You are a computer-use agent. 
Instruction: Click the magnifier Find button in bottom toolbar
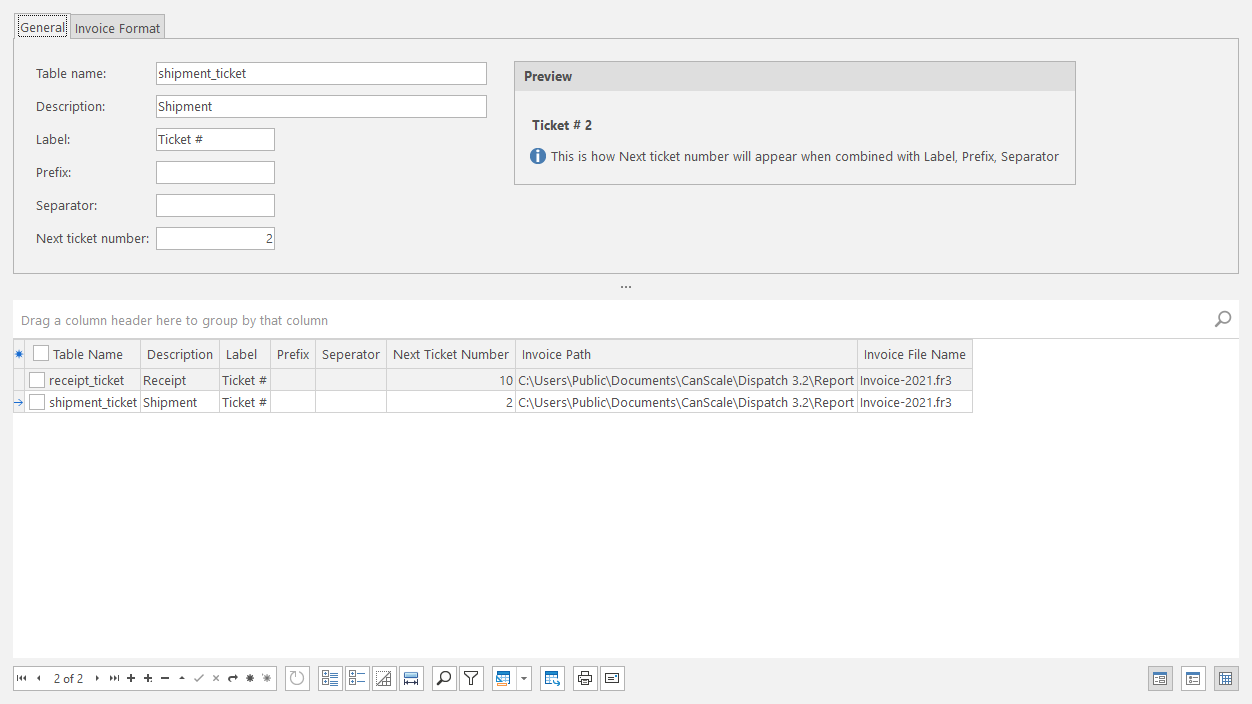point(444,679)
